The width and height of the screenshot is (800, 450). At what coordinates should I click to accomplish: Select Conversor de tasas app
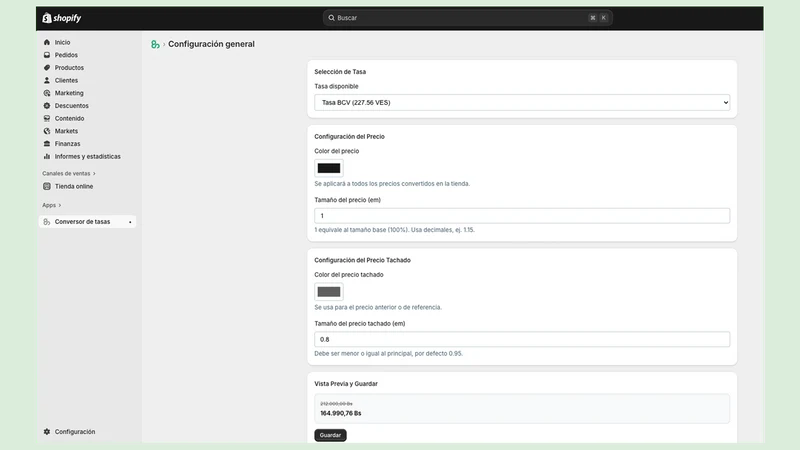87,222
